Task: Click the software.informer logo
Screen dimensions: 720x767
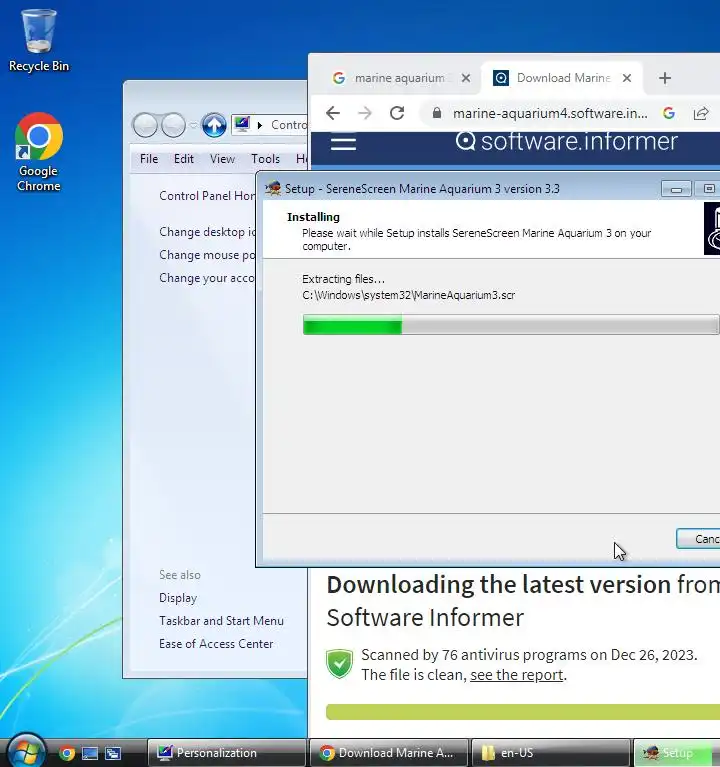Action: [567, 141]
